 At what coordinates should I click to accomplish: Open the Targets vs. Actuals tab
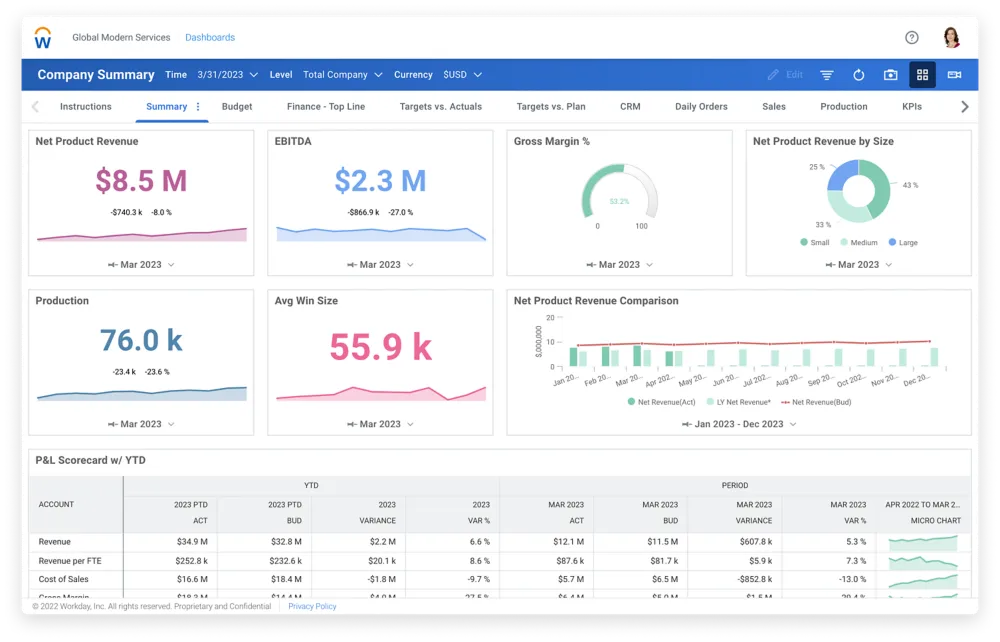(440, 107)
